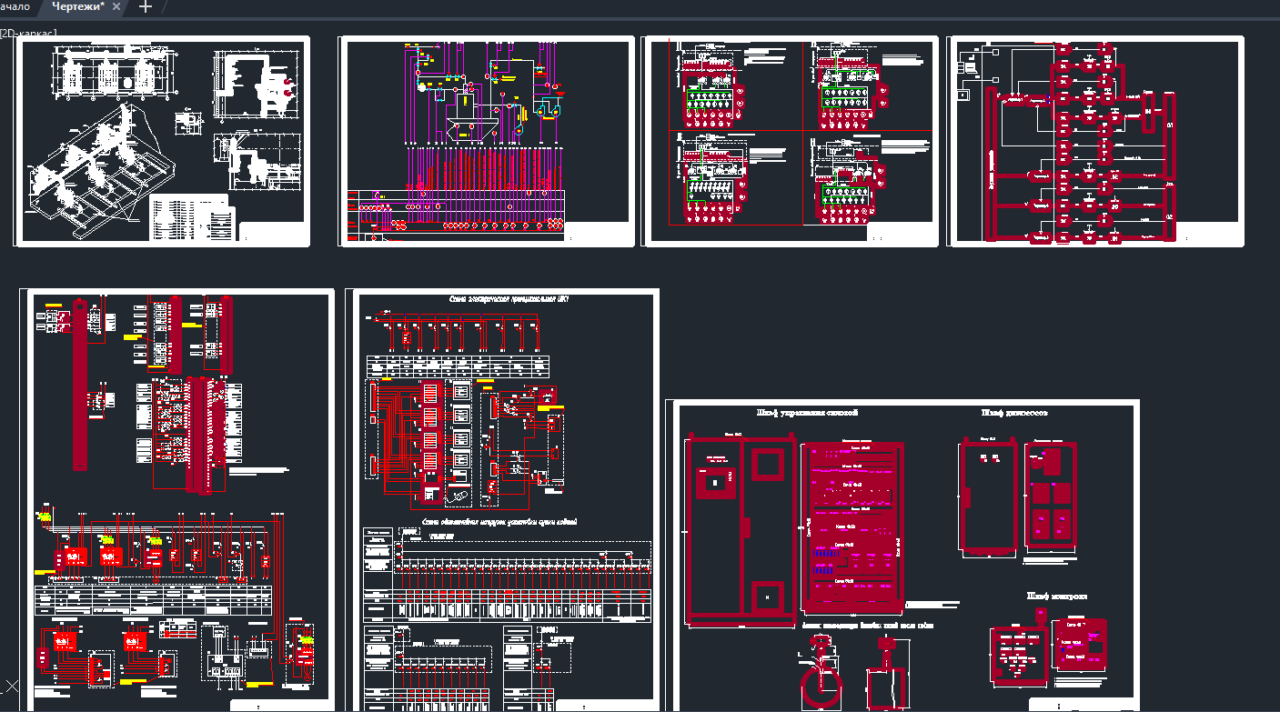Click the circular pipe sensor drawing
Image resolution: width=1280 pixels, height=712 pixels.
pyautogui.click(x=819, y=682)
